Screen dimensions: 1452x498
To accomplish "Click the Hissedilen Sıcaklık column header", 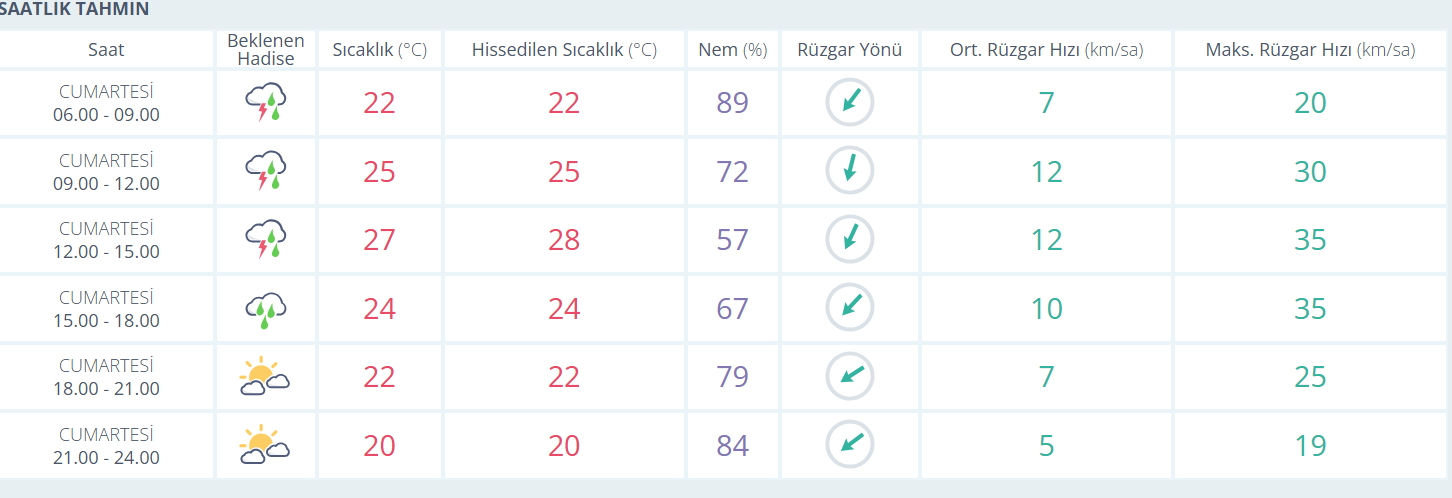I will 564,50.
